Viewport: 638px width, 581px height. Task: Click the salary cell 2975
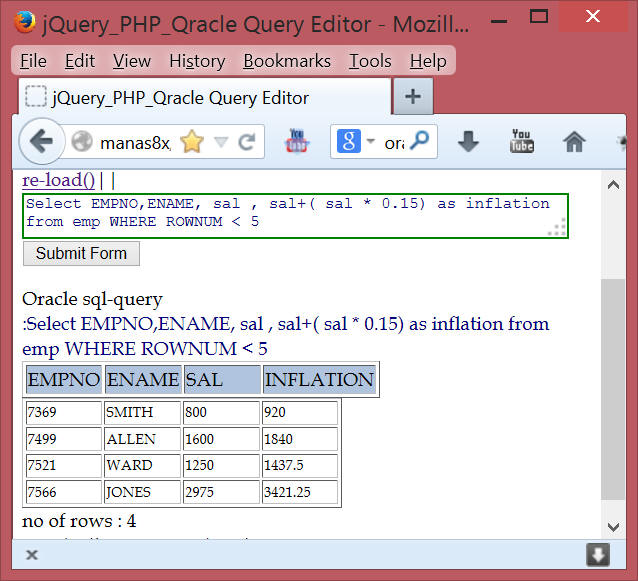(221, 492)
